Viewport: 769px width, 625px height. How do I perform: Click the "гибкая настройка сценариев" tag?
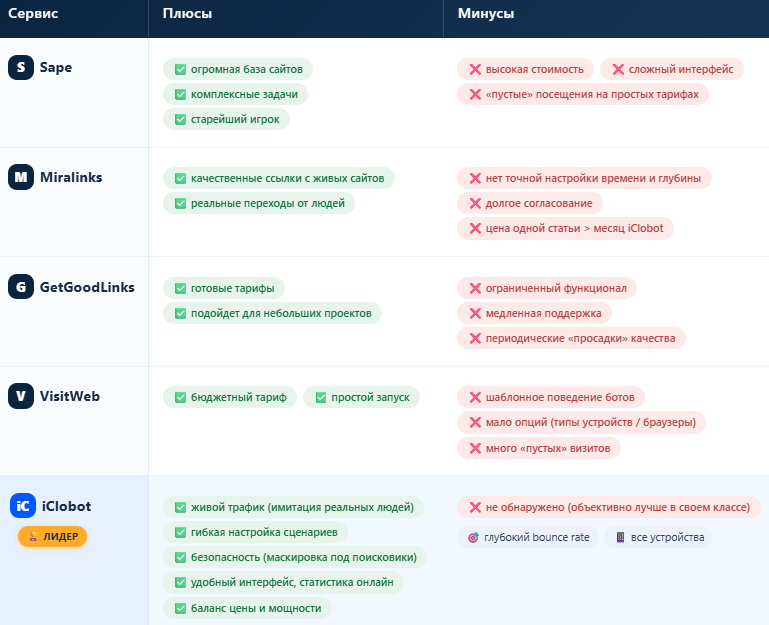click(x=256, y=532)
